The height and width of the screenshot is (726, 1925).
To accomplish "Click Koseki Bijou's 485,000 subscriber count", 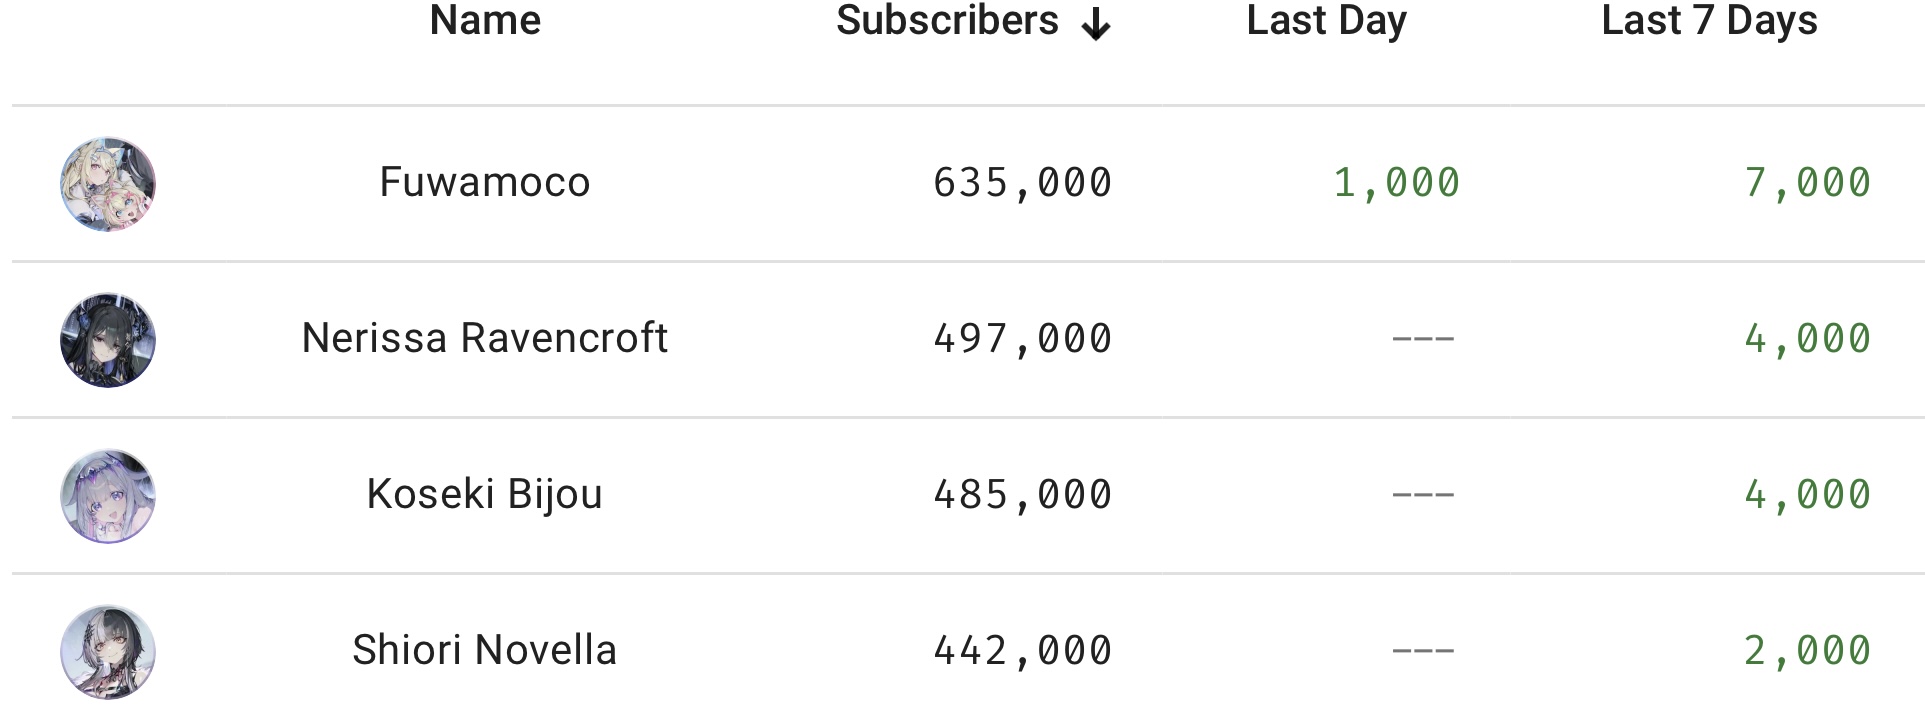I will click(x=1022, y=495).
